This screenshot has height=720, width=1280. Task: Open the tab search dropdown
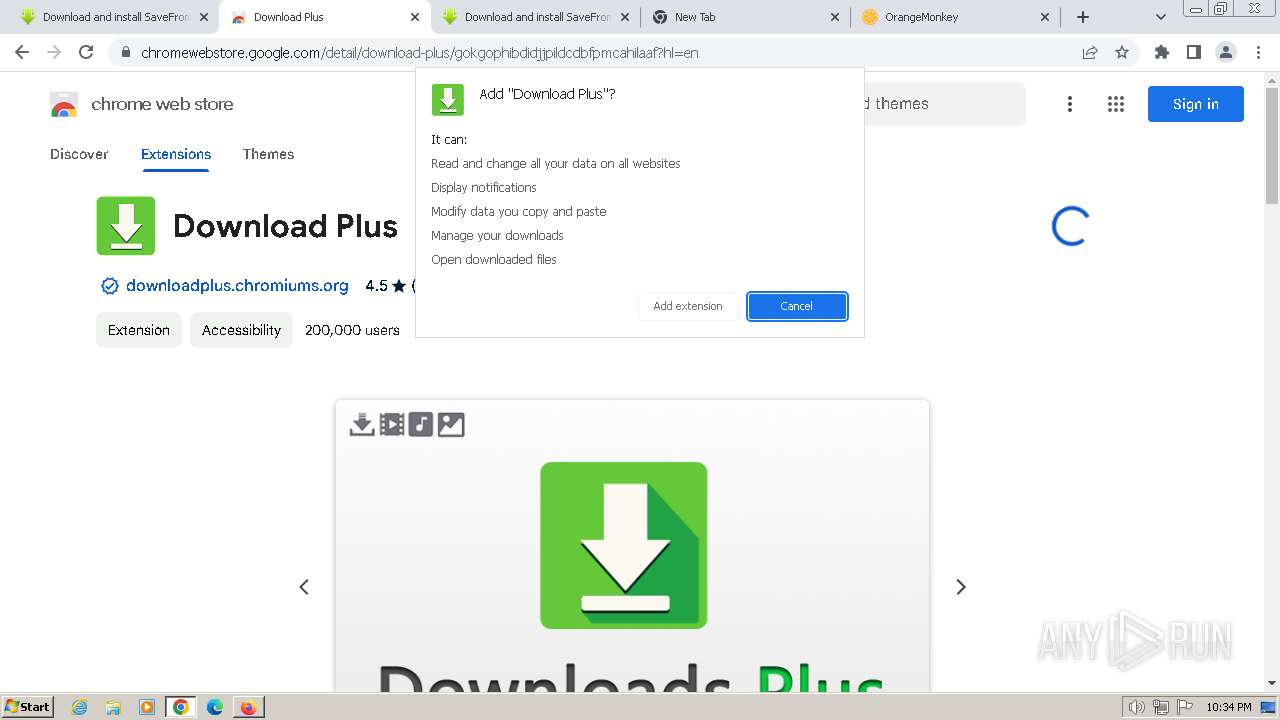pos(1161,17)
